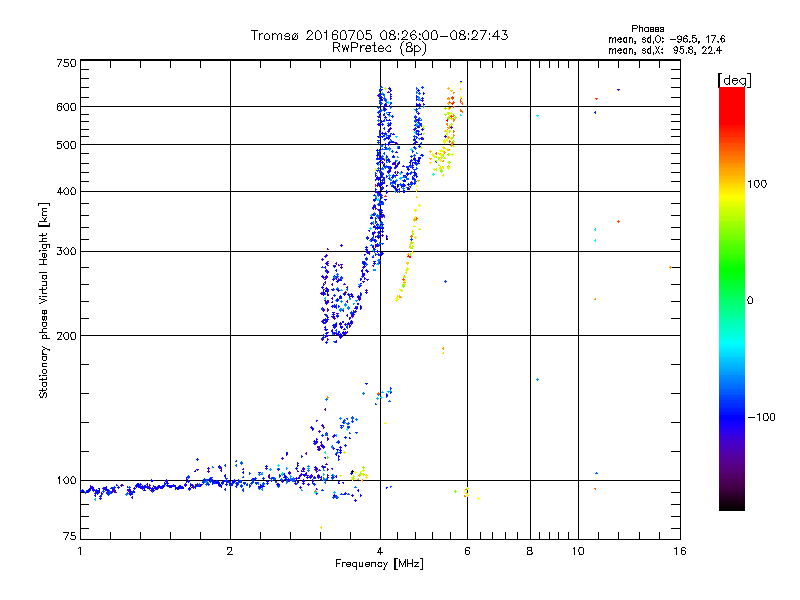Screen dimensions: 800x600
Task: Click the colorbar label '-100'
Action: point(761,417)
